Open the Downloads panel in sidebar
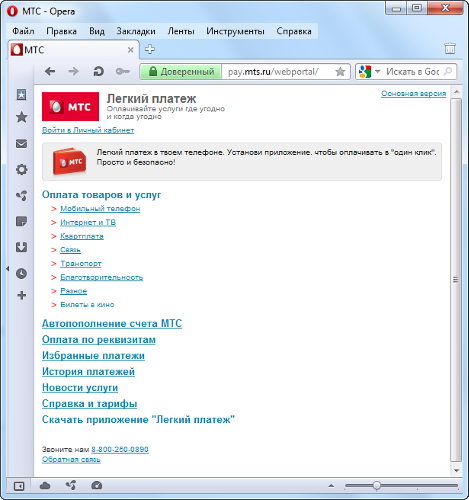Screen dimensions: 469x500 [22, 247]
